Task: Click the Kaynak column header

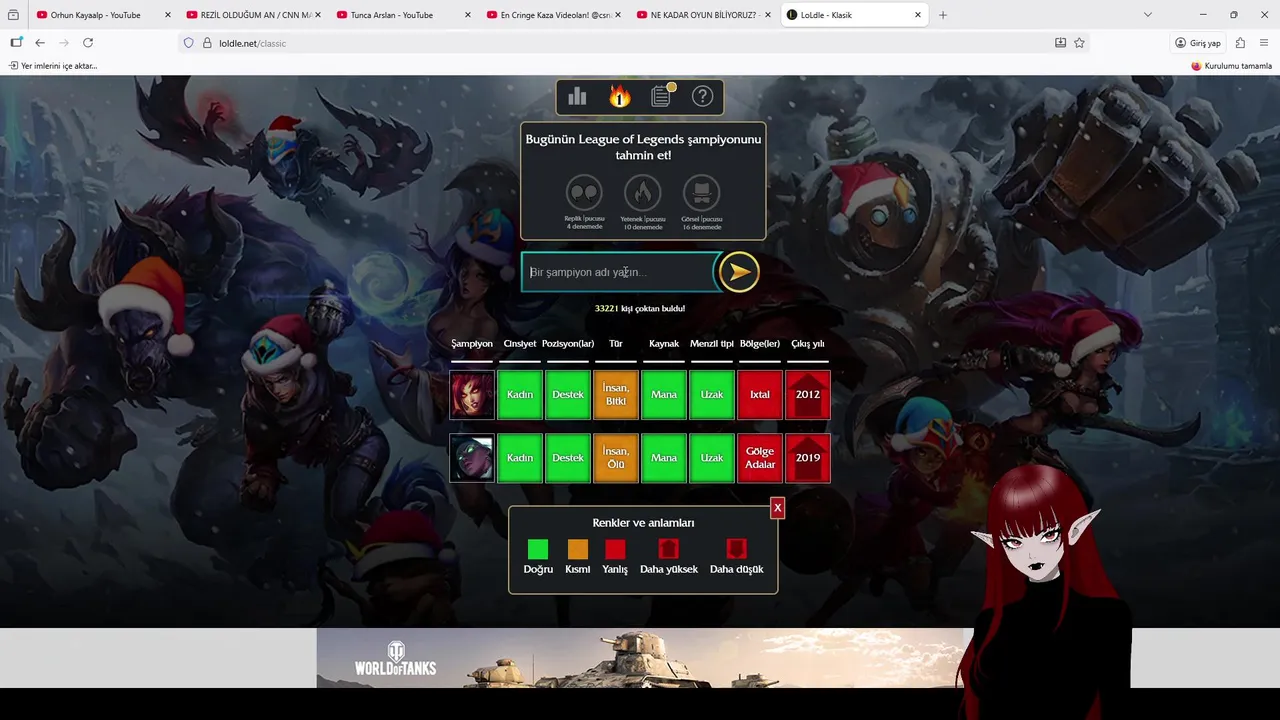Action: (x=664, y=344)
